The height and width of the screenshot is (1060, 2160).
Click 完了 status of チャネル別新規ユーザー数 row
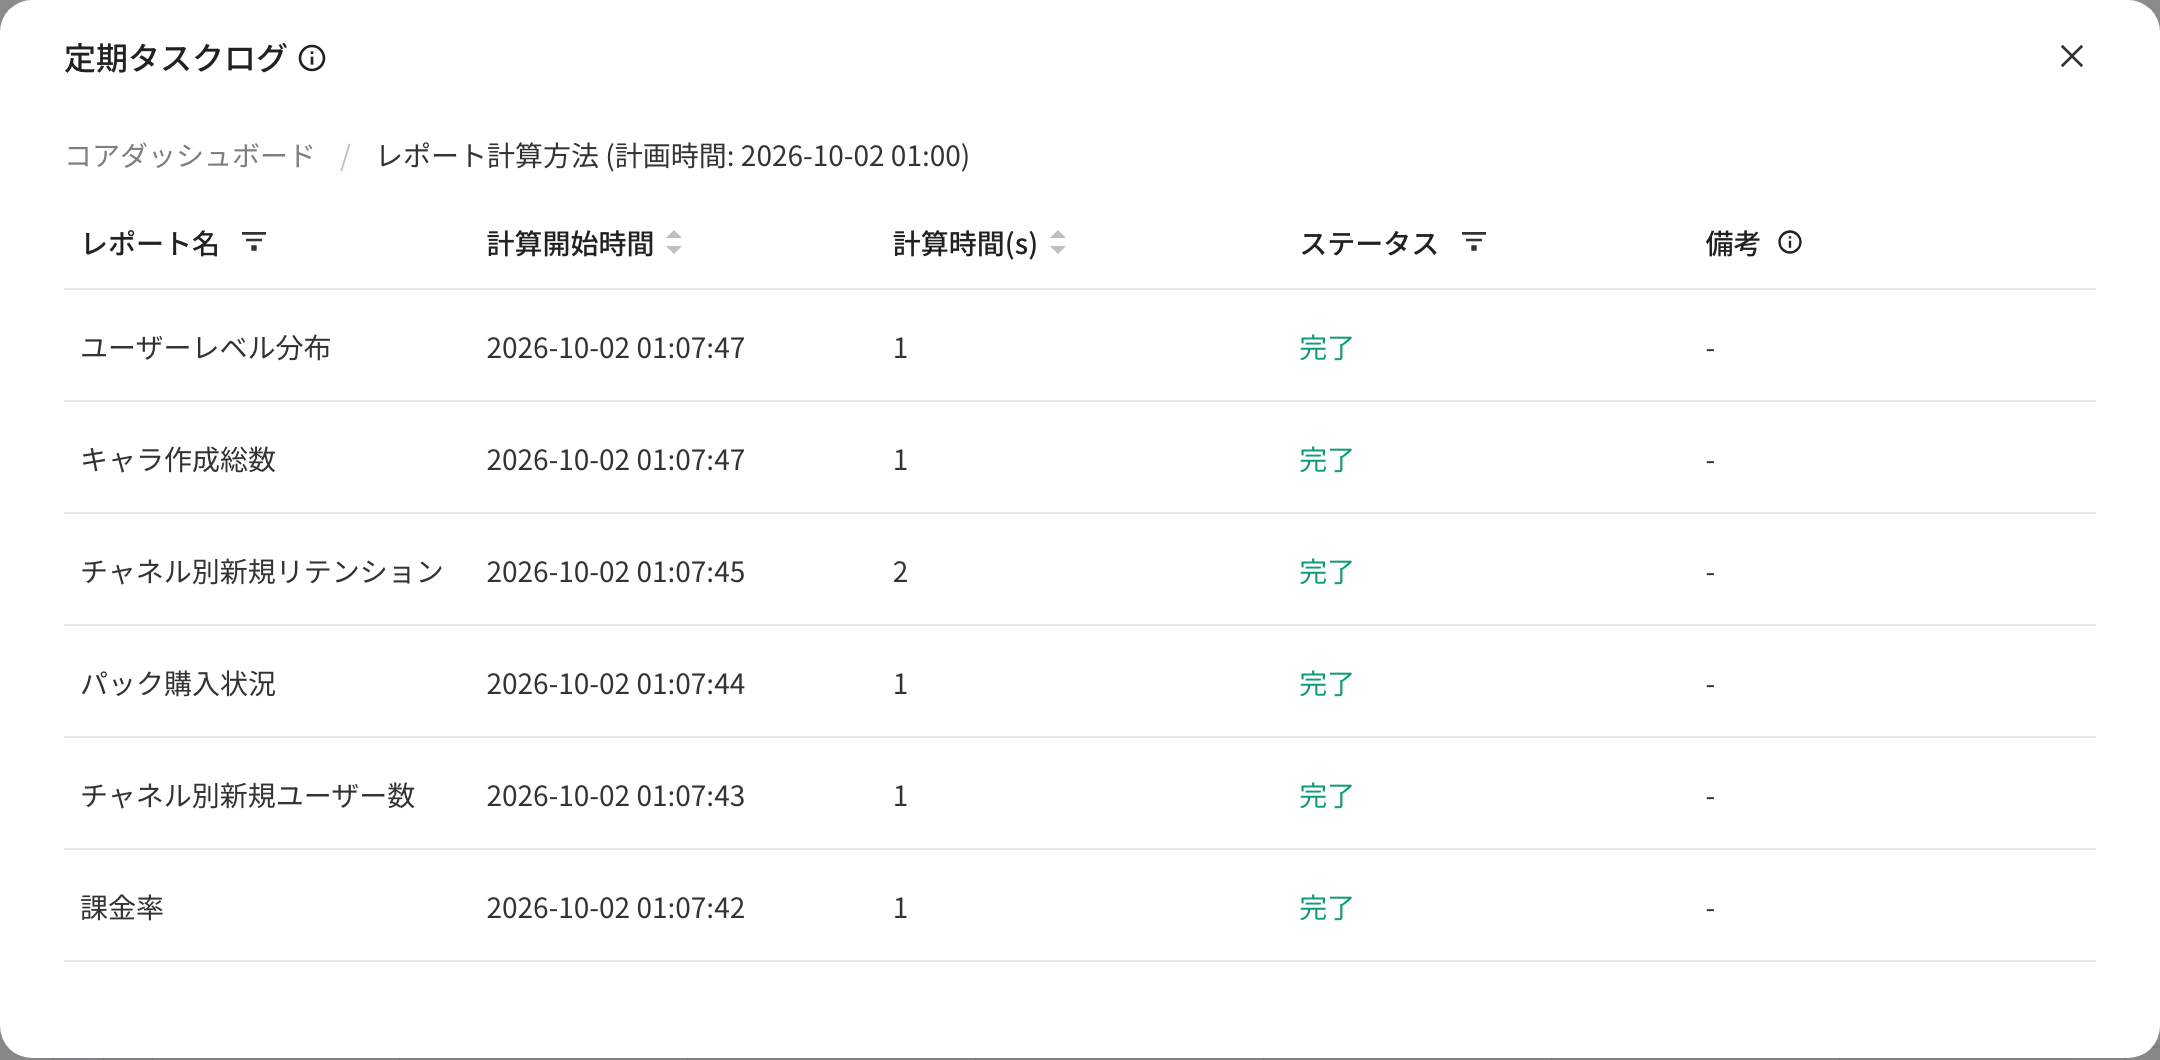click(x=1326, y=796)
